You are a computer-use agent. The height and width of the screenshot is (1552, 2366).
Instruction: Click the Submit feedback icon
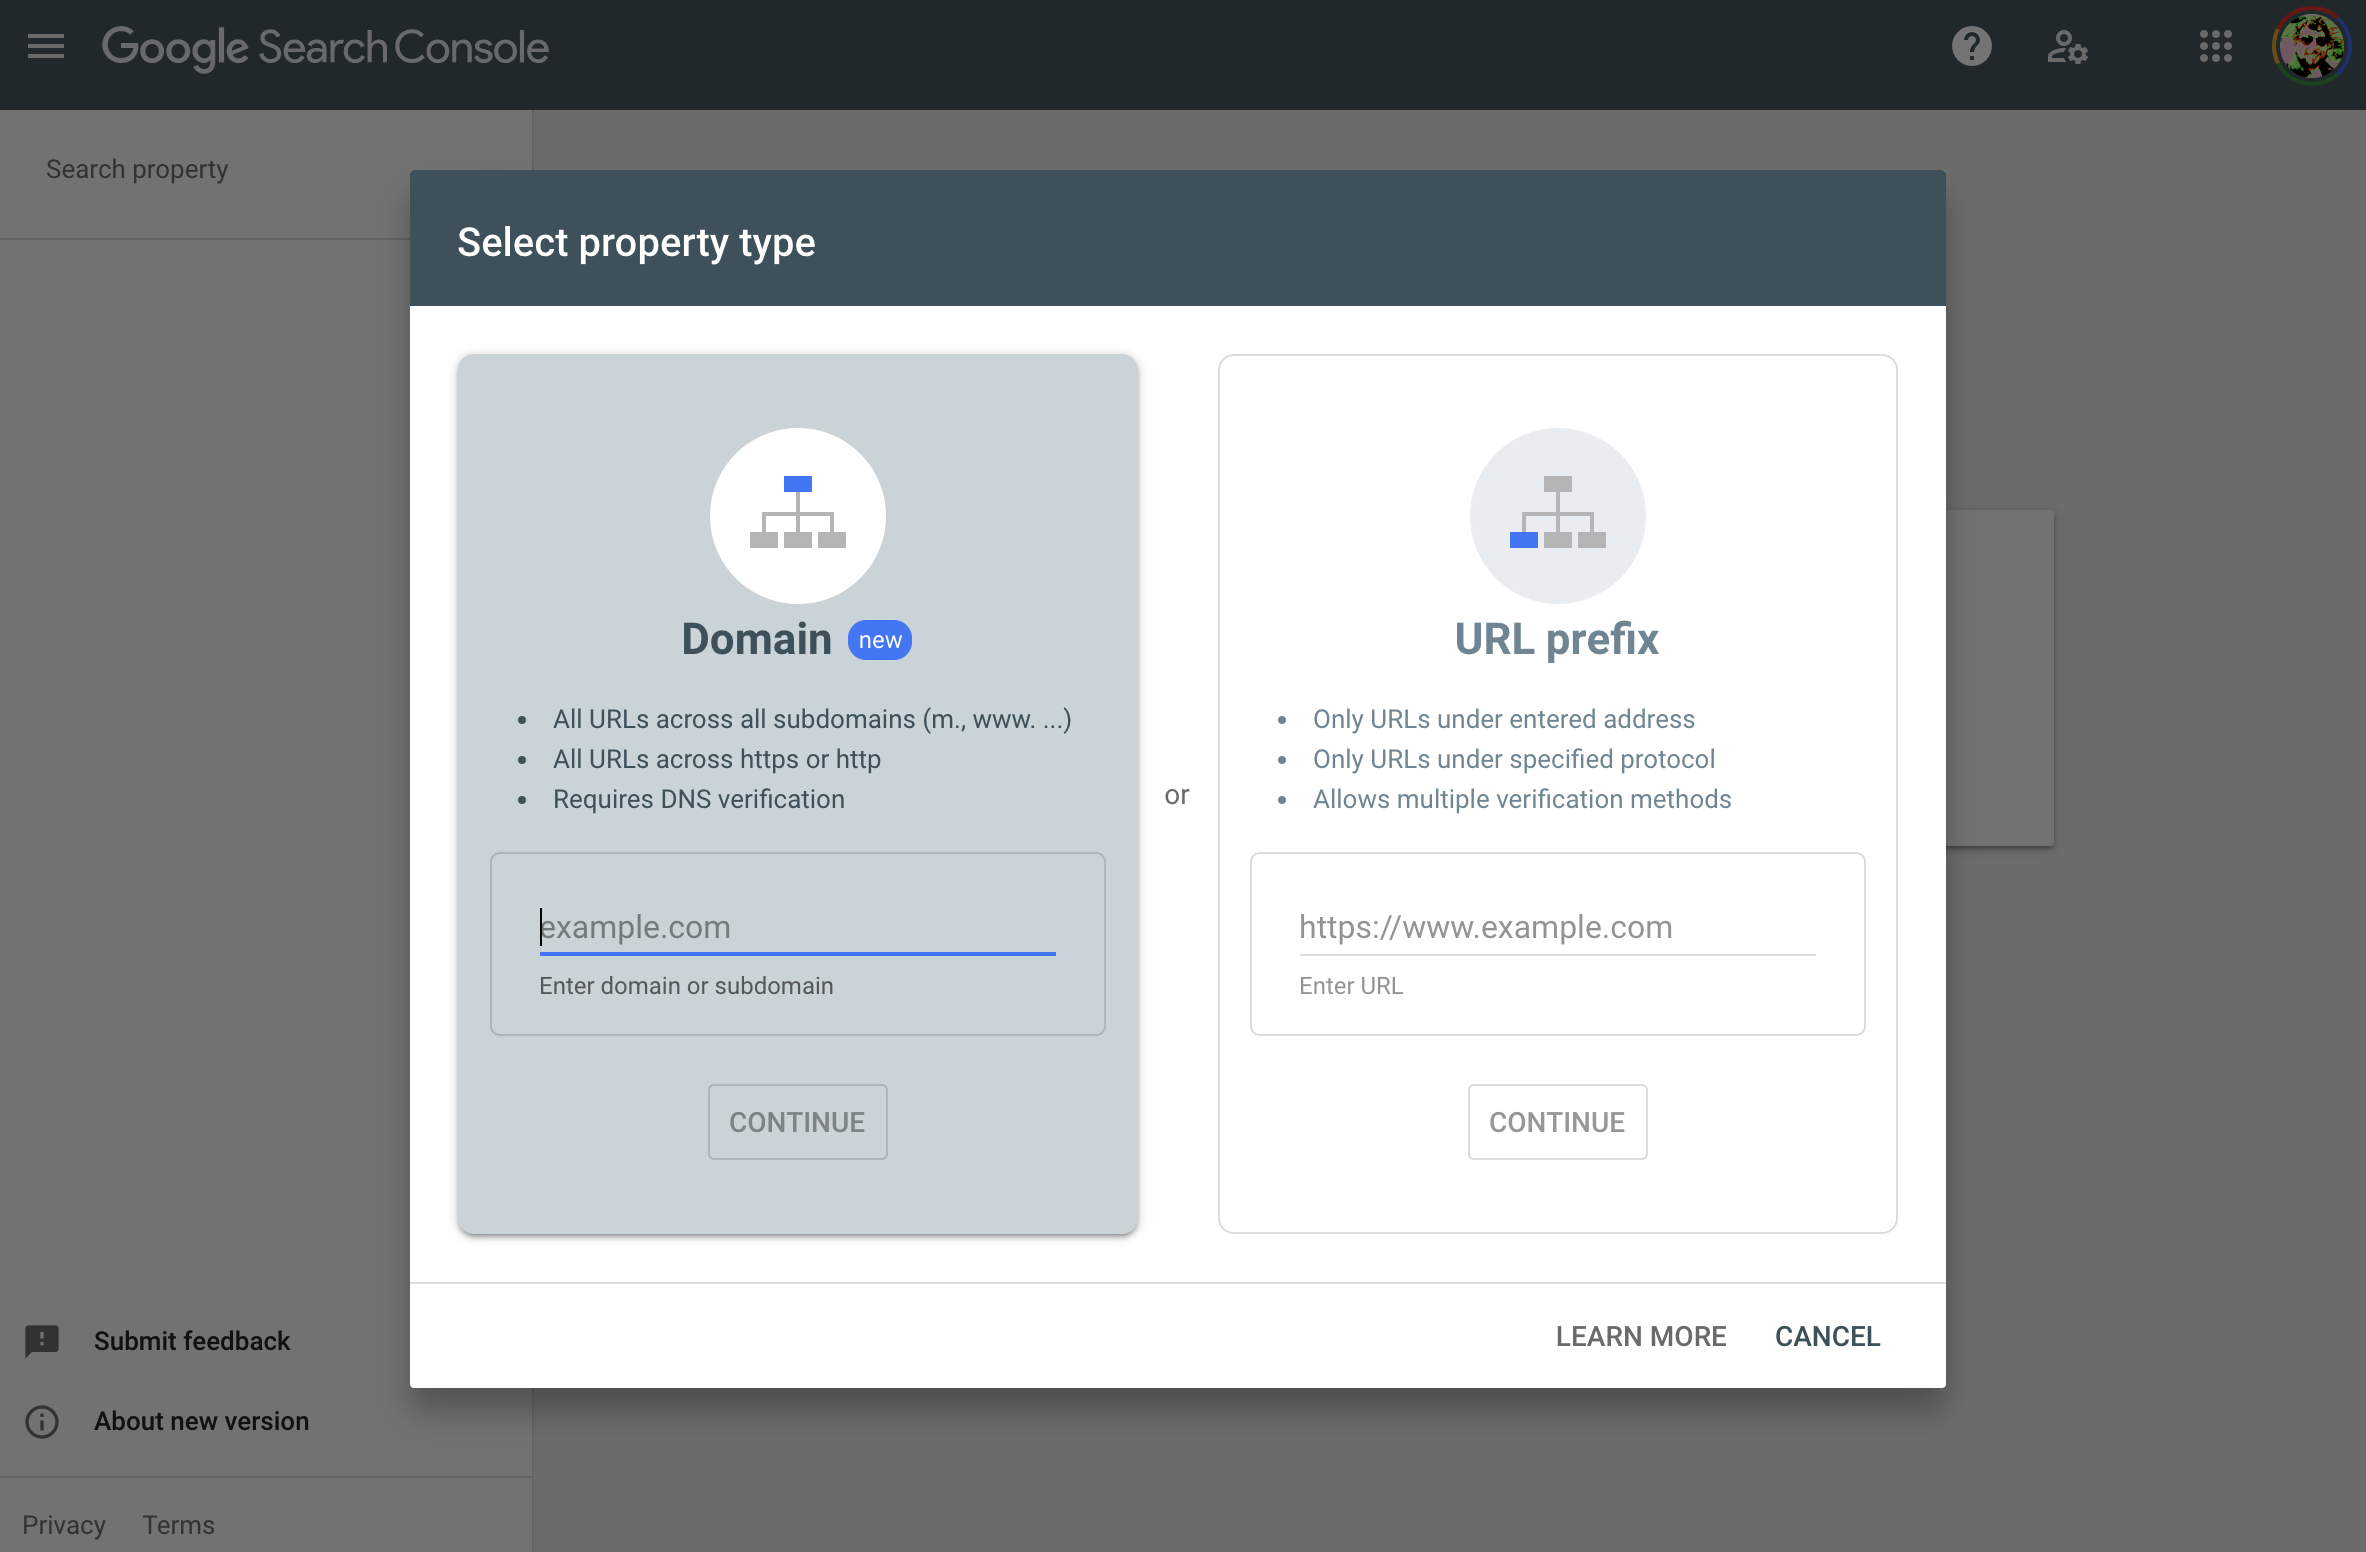coord(42,1341)
